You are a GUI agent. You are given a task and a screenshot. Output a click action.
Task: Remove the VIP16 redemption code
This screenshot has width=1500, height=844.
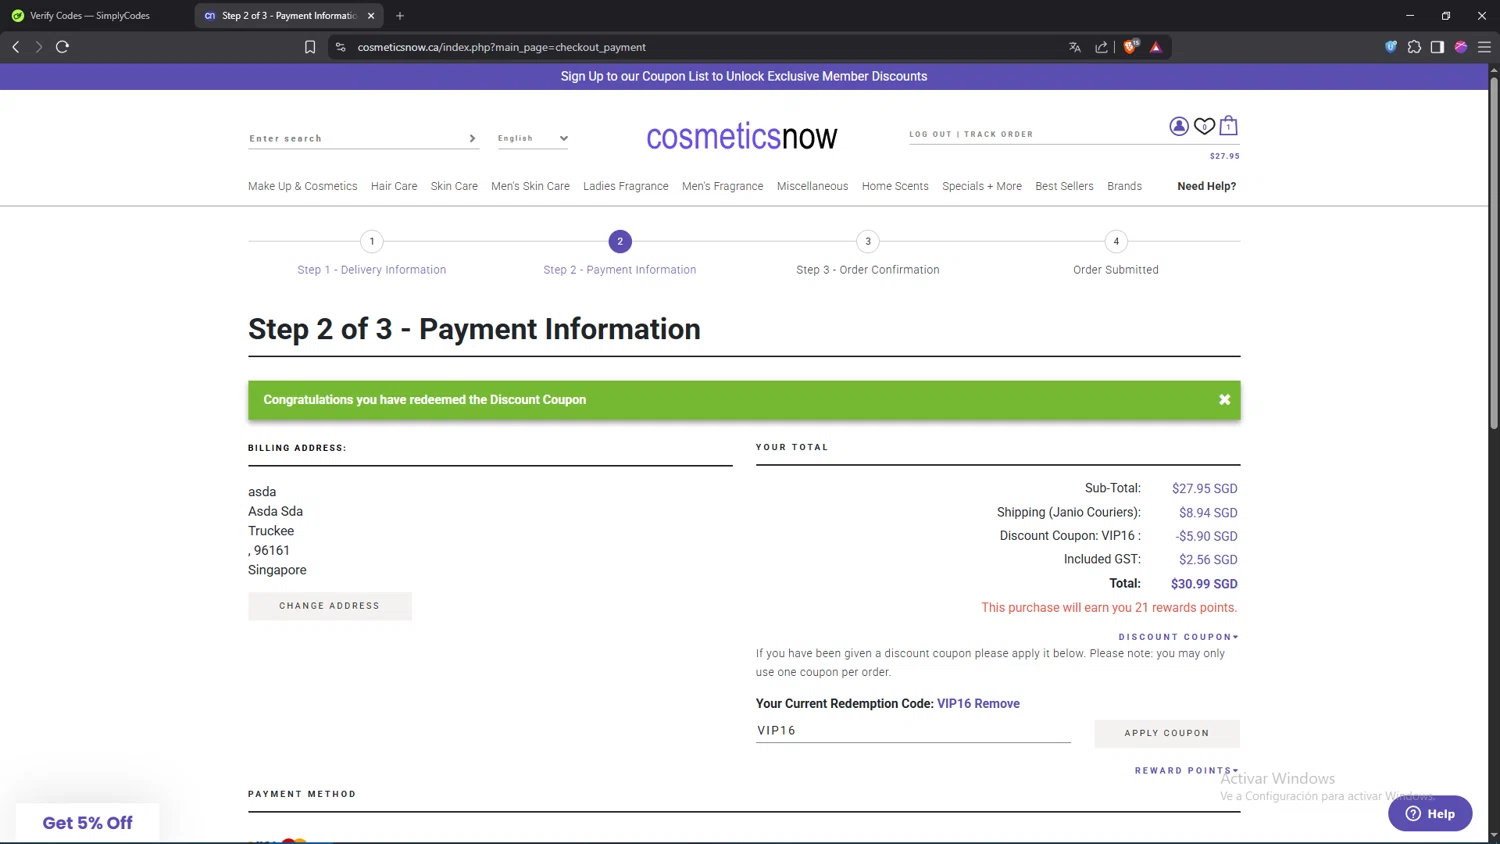tap(997, 704)
